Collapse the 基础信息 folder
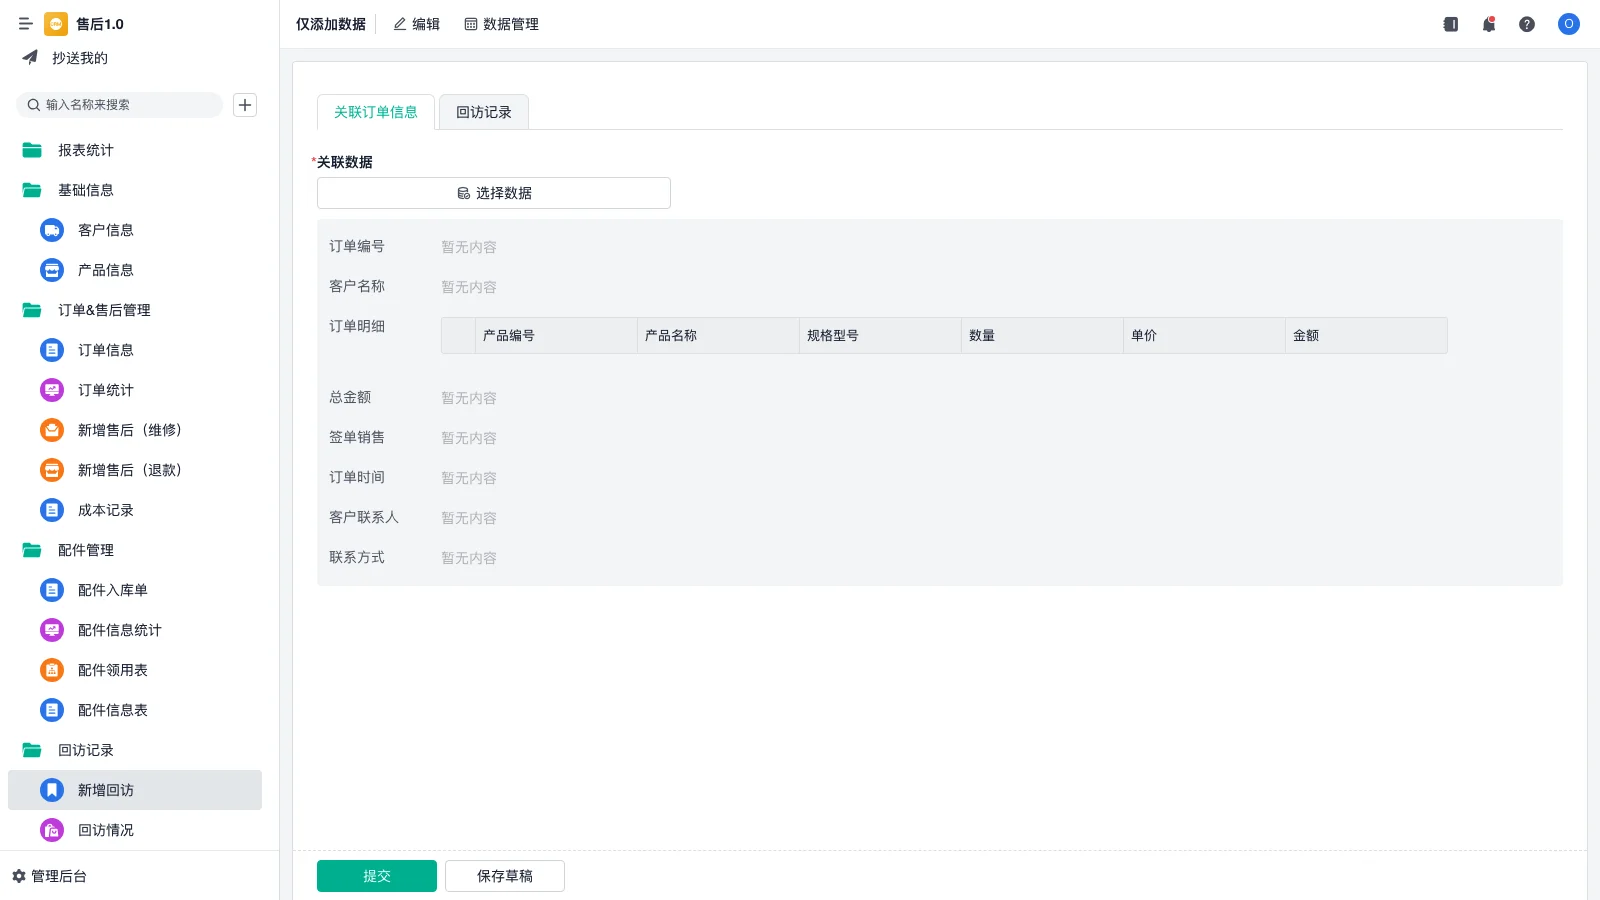The image size is (1600, 900). click(x=85, y=190)
